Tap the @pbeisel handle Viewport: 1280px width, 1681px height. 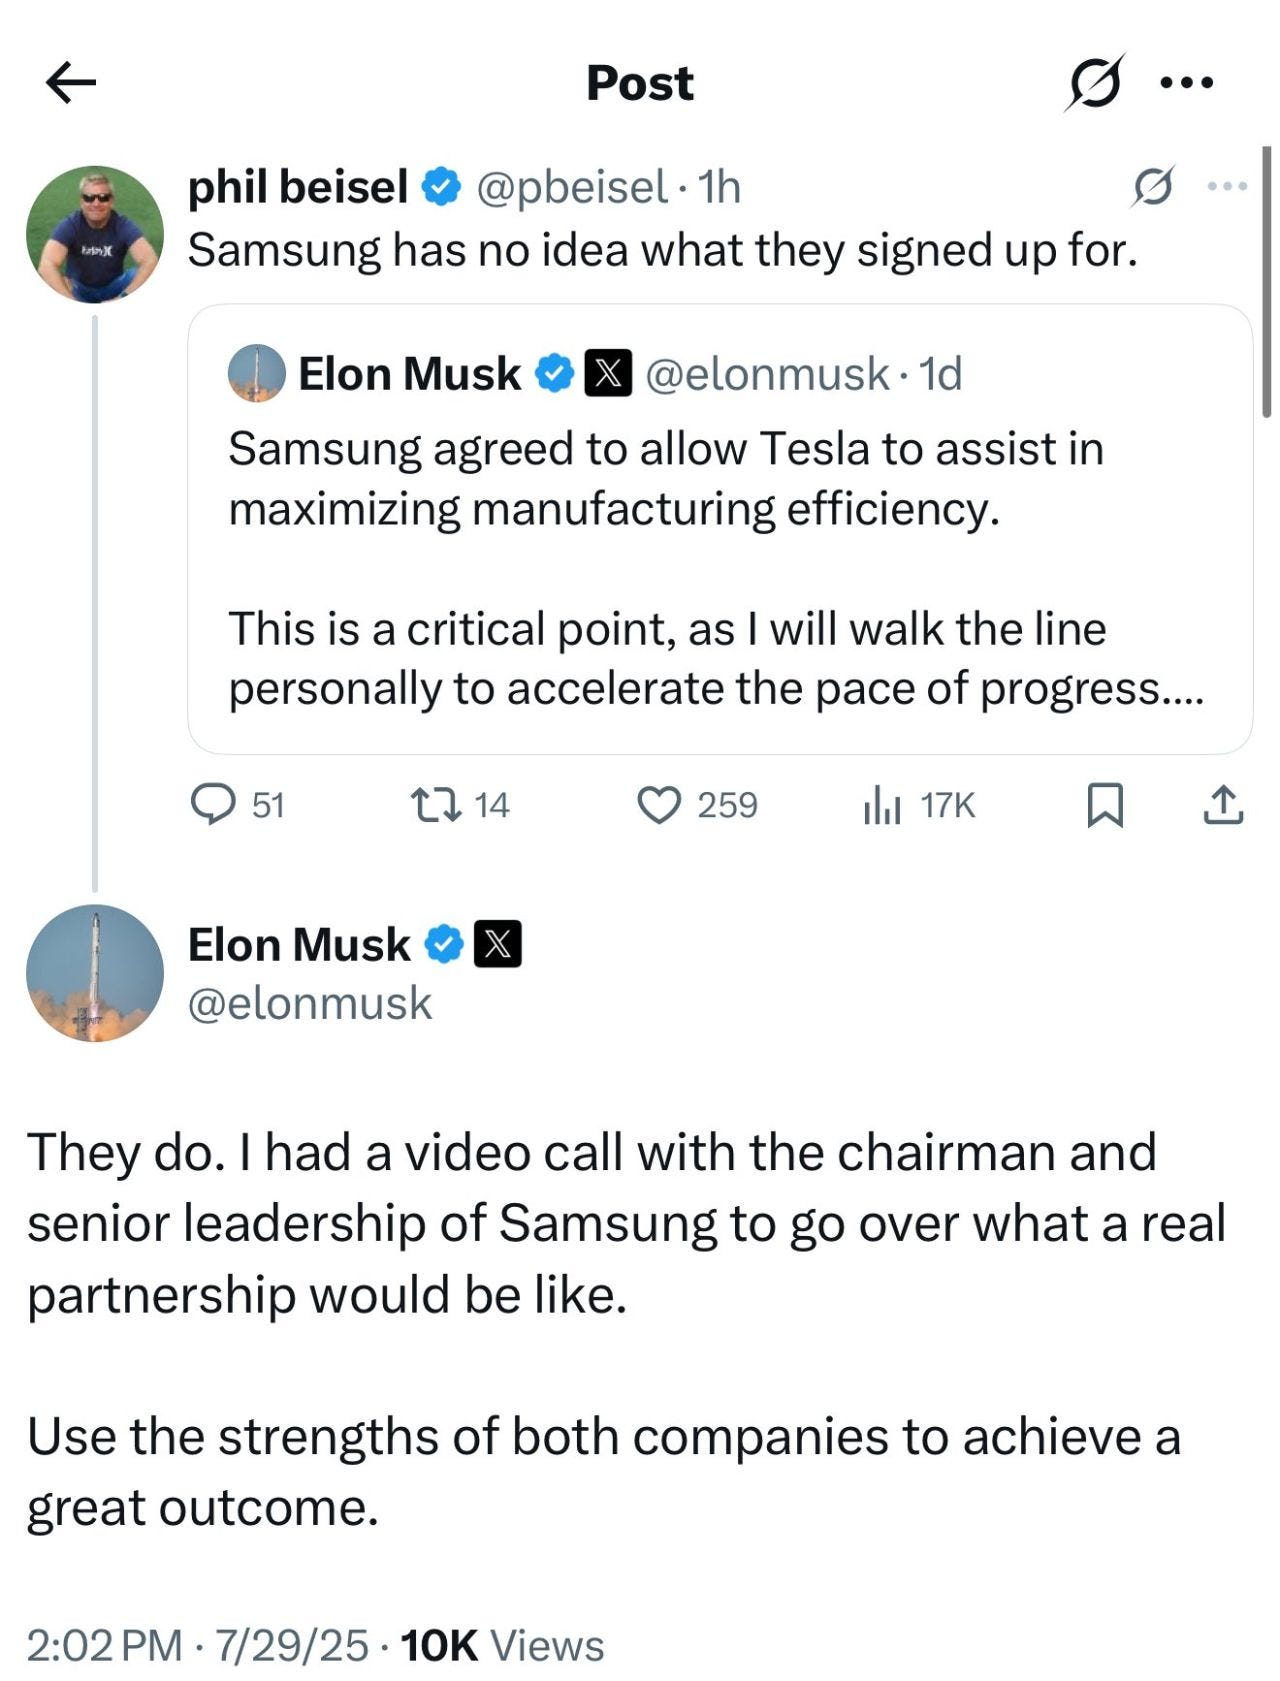tap(571, 187)
